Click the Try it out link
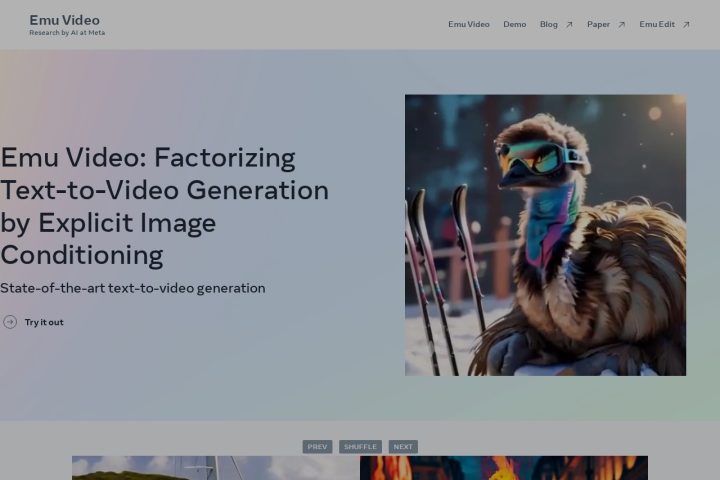 click(x=44, y=322)
